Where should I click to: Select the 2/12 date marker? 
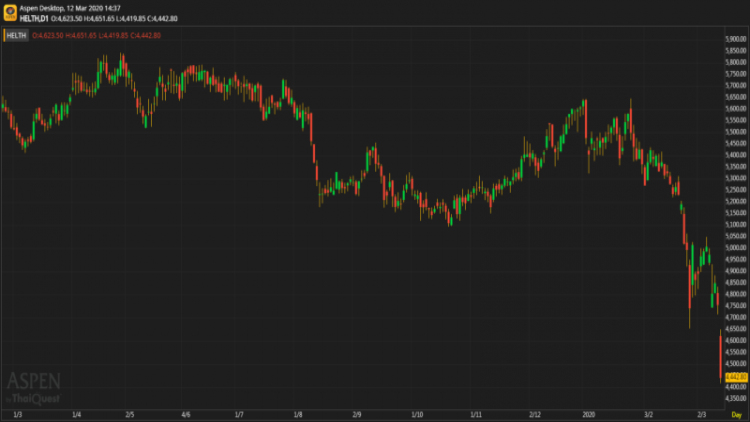[535, 414]
